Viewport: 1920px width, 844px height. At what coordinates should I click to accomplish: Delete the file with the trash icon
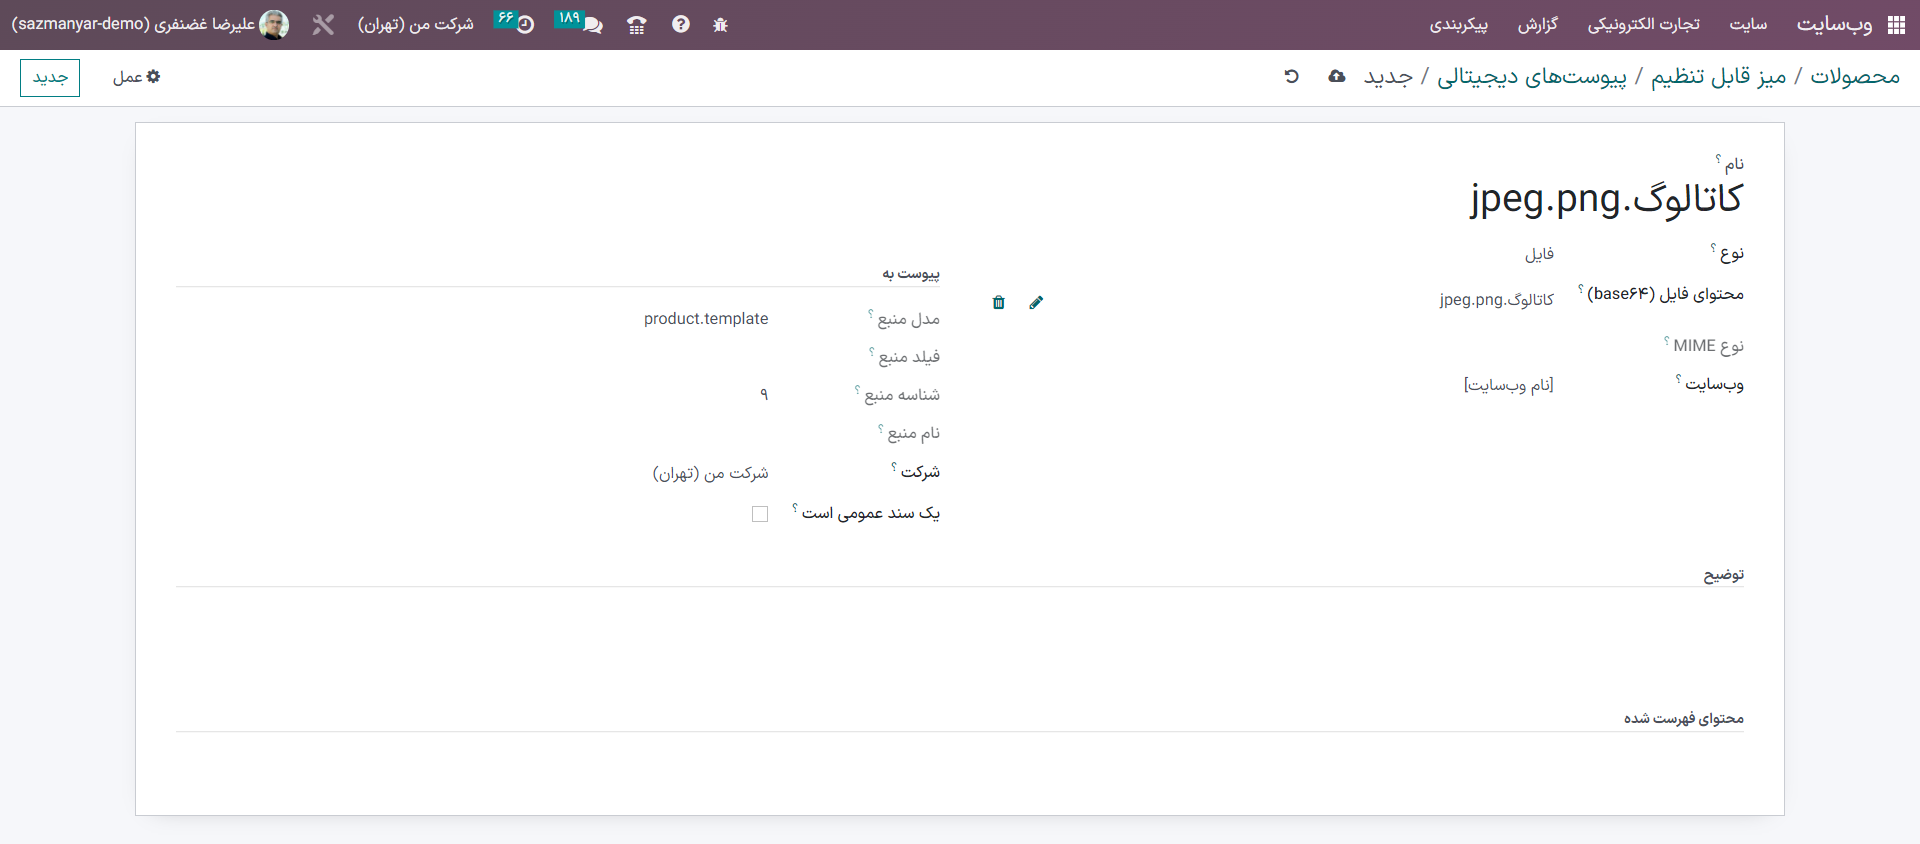998,302
